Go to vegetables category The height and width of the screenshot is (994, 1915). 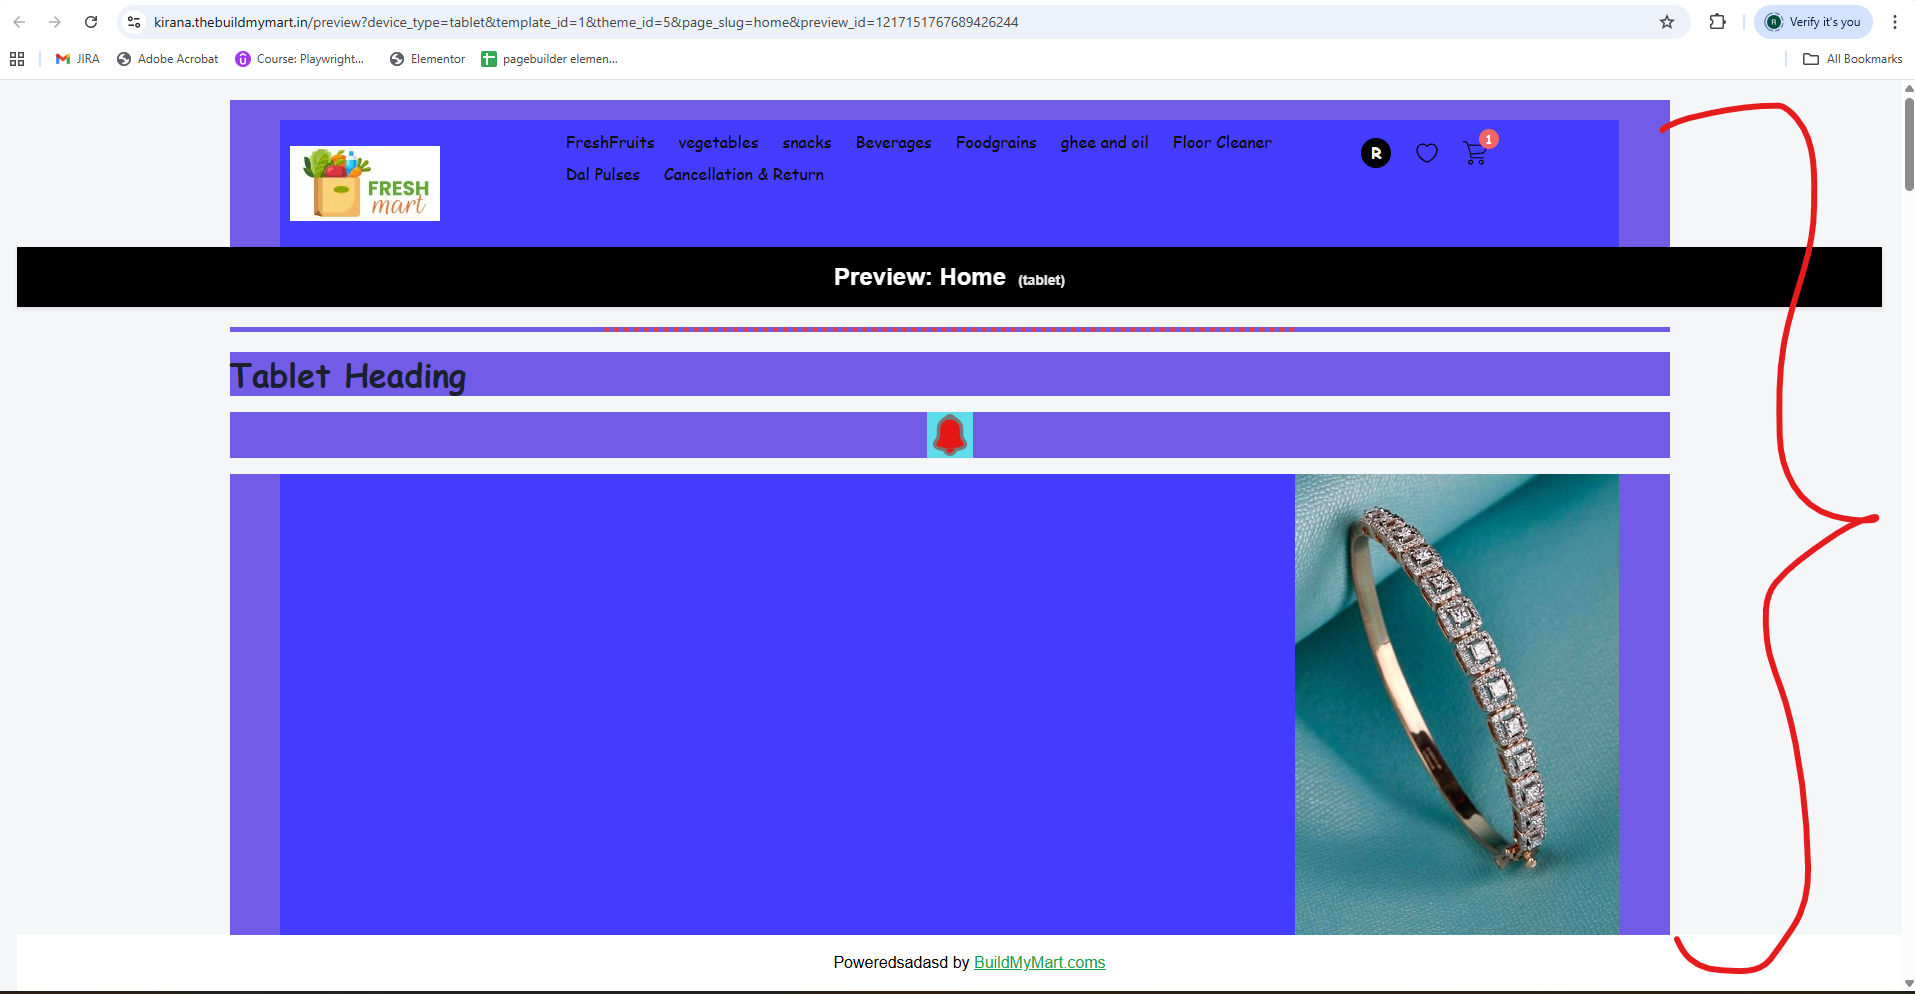pyautogui.click(x=718, y=142)
